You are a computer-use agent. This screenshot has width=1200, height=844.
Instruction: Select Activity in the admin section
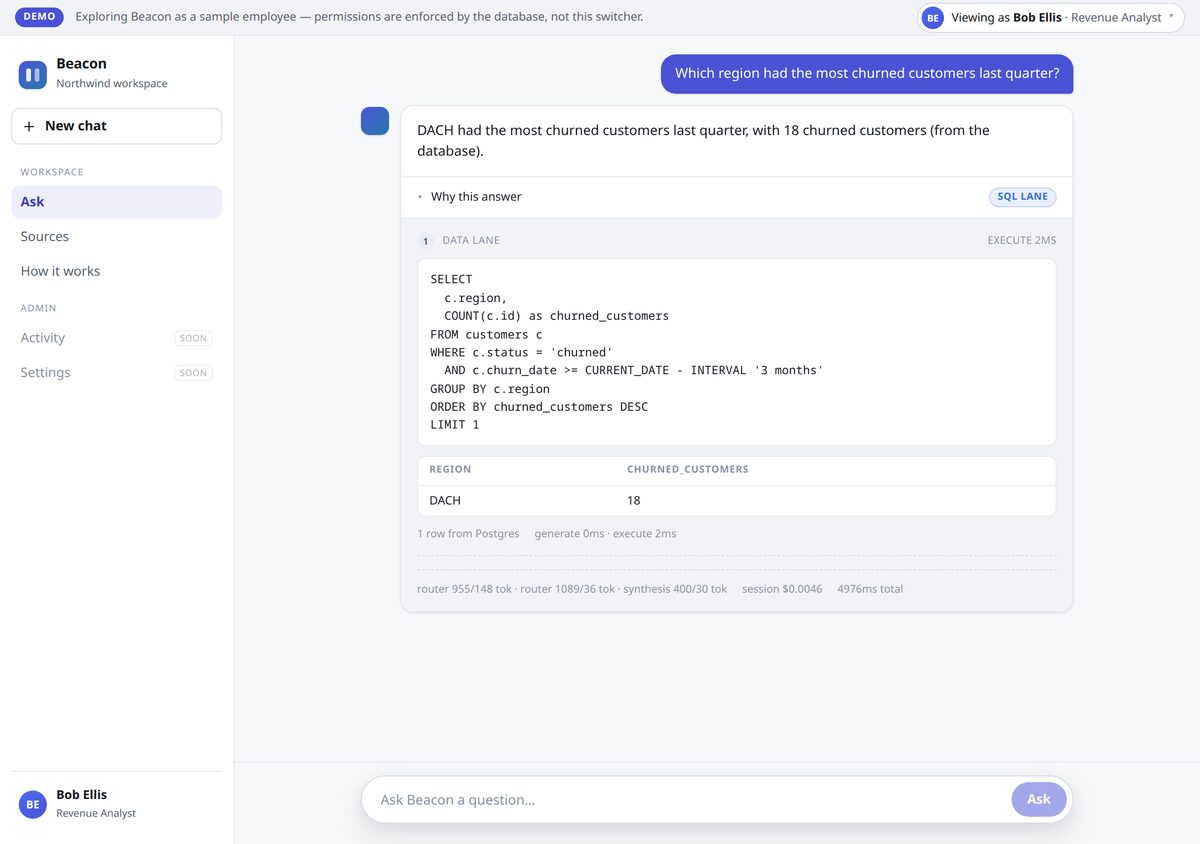[x=117, y=338]
